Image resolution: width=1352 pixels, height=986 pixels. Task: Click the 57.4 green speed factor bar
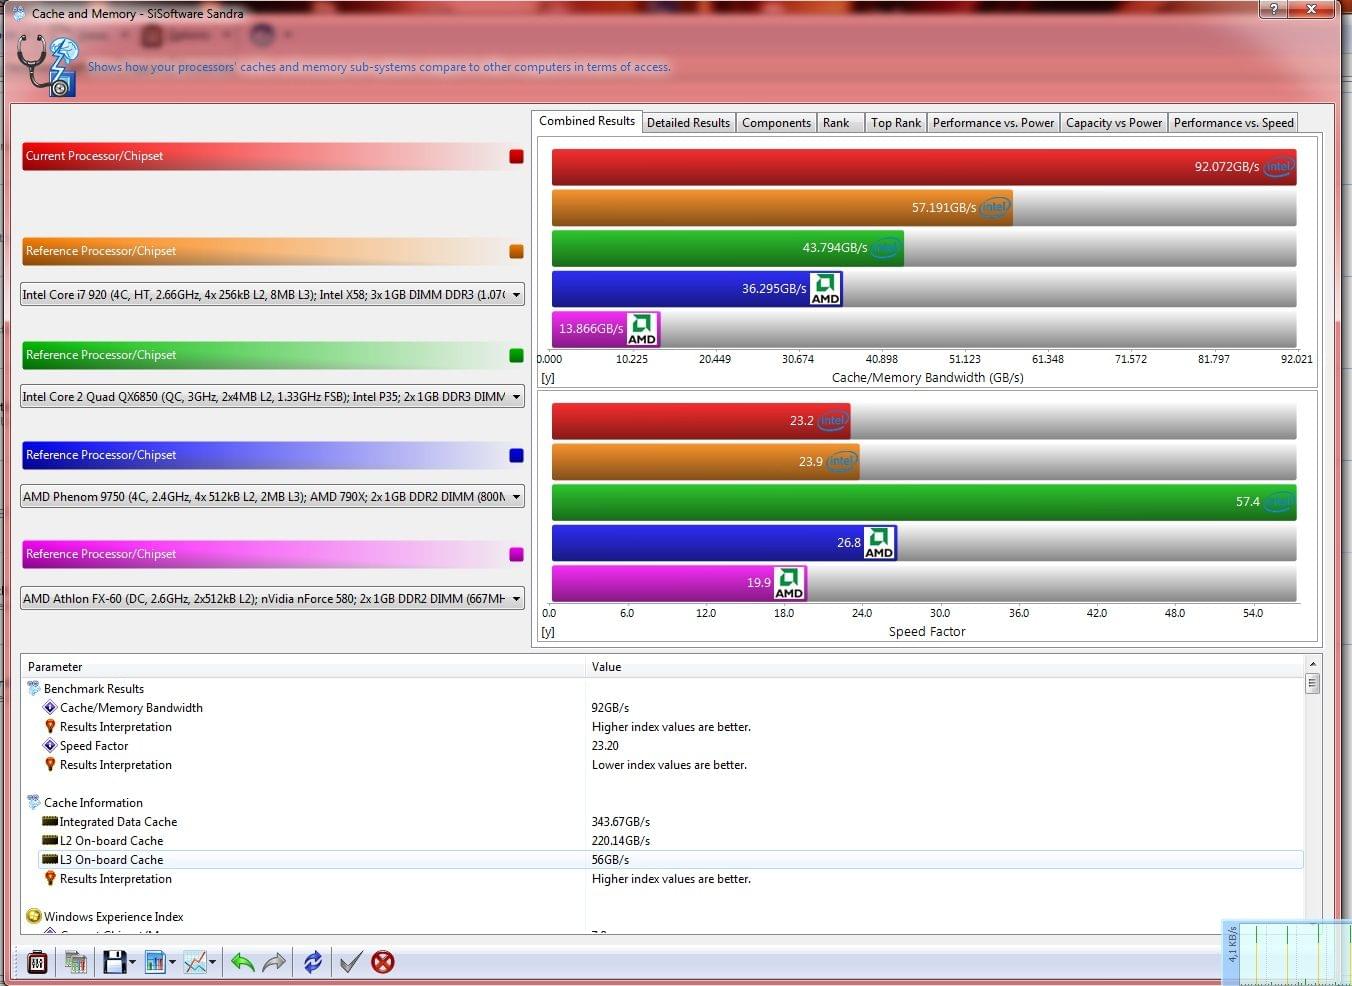click(x=924, y=502)
